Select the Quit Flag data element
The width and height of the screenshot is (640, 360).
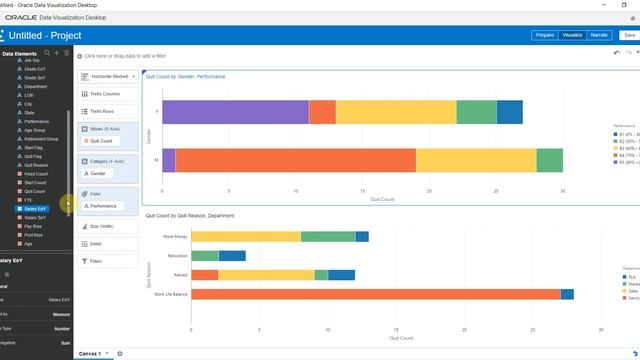33,156
